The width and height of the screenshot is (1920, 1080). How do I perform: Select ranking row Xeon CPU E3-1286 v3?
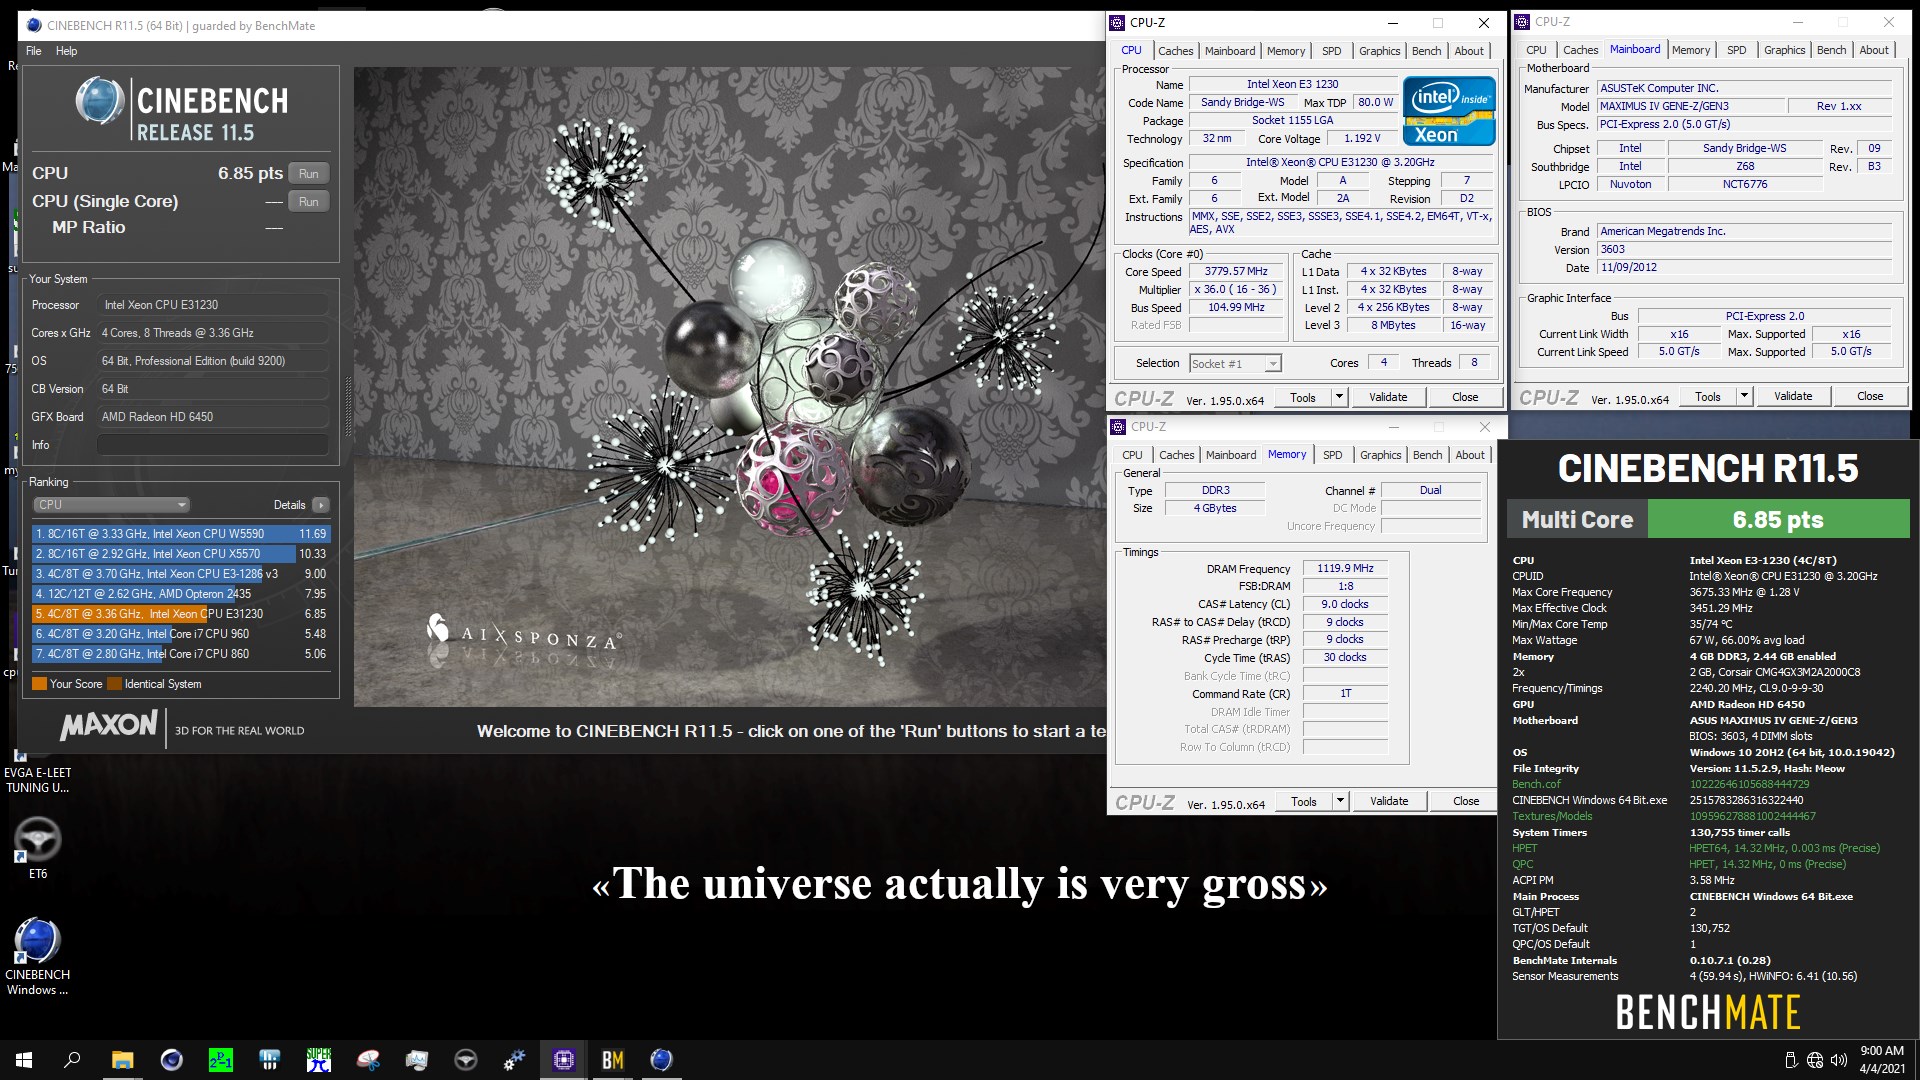(180, 574)
